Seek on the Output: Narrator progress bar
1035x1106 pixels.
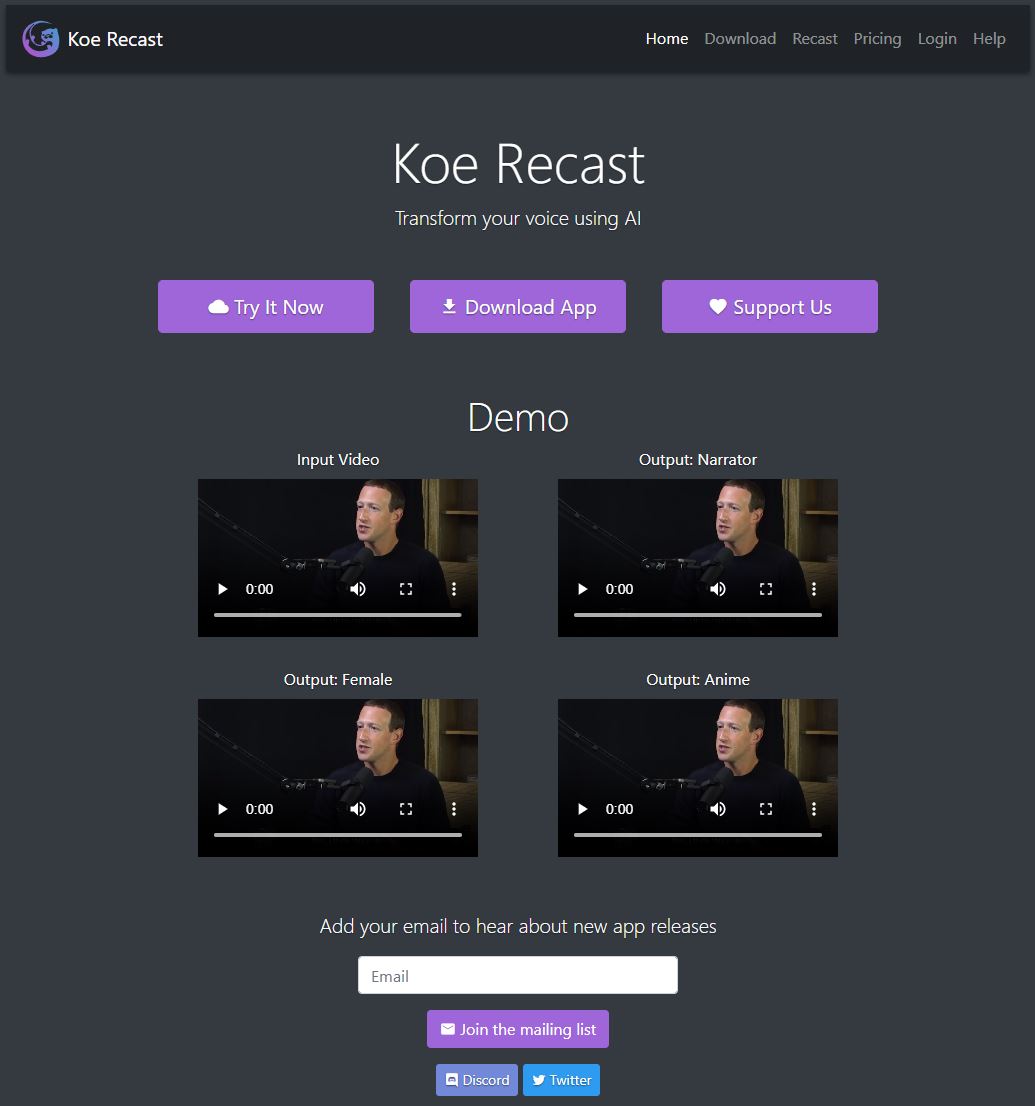[698, 615]
